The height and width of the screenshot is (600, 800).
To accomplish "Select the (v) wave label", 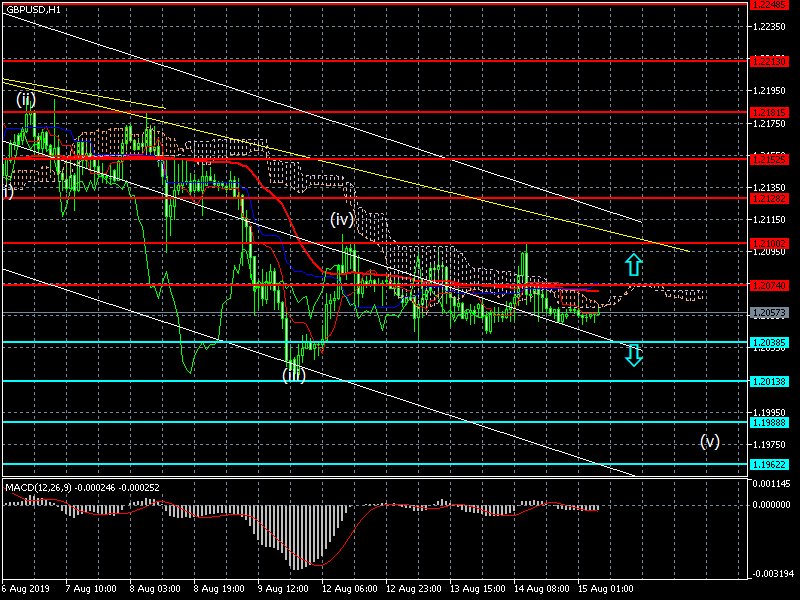I will pos(709,441).
